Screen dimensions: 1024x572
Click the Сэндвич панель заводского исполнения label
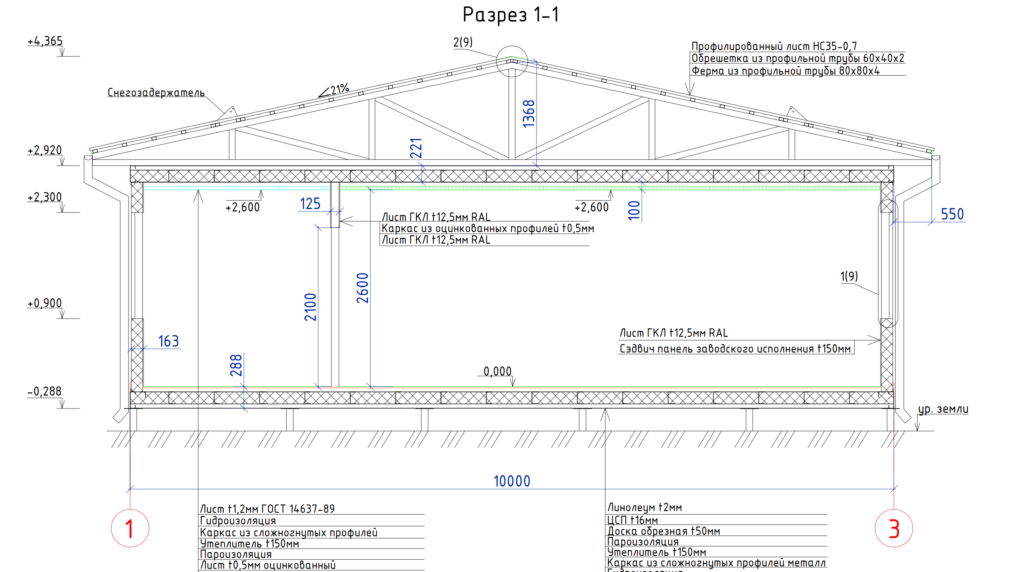click(735, 349)
